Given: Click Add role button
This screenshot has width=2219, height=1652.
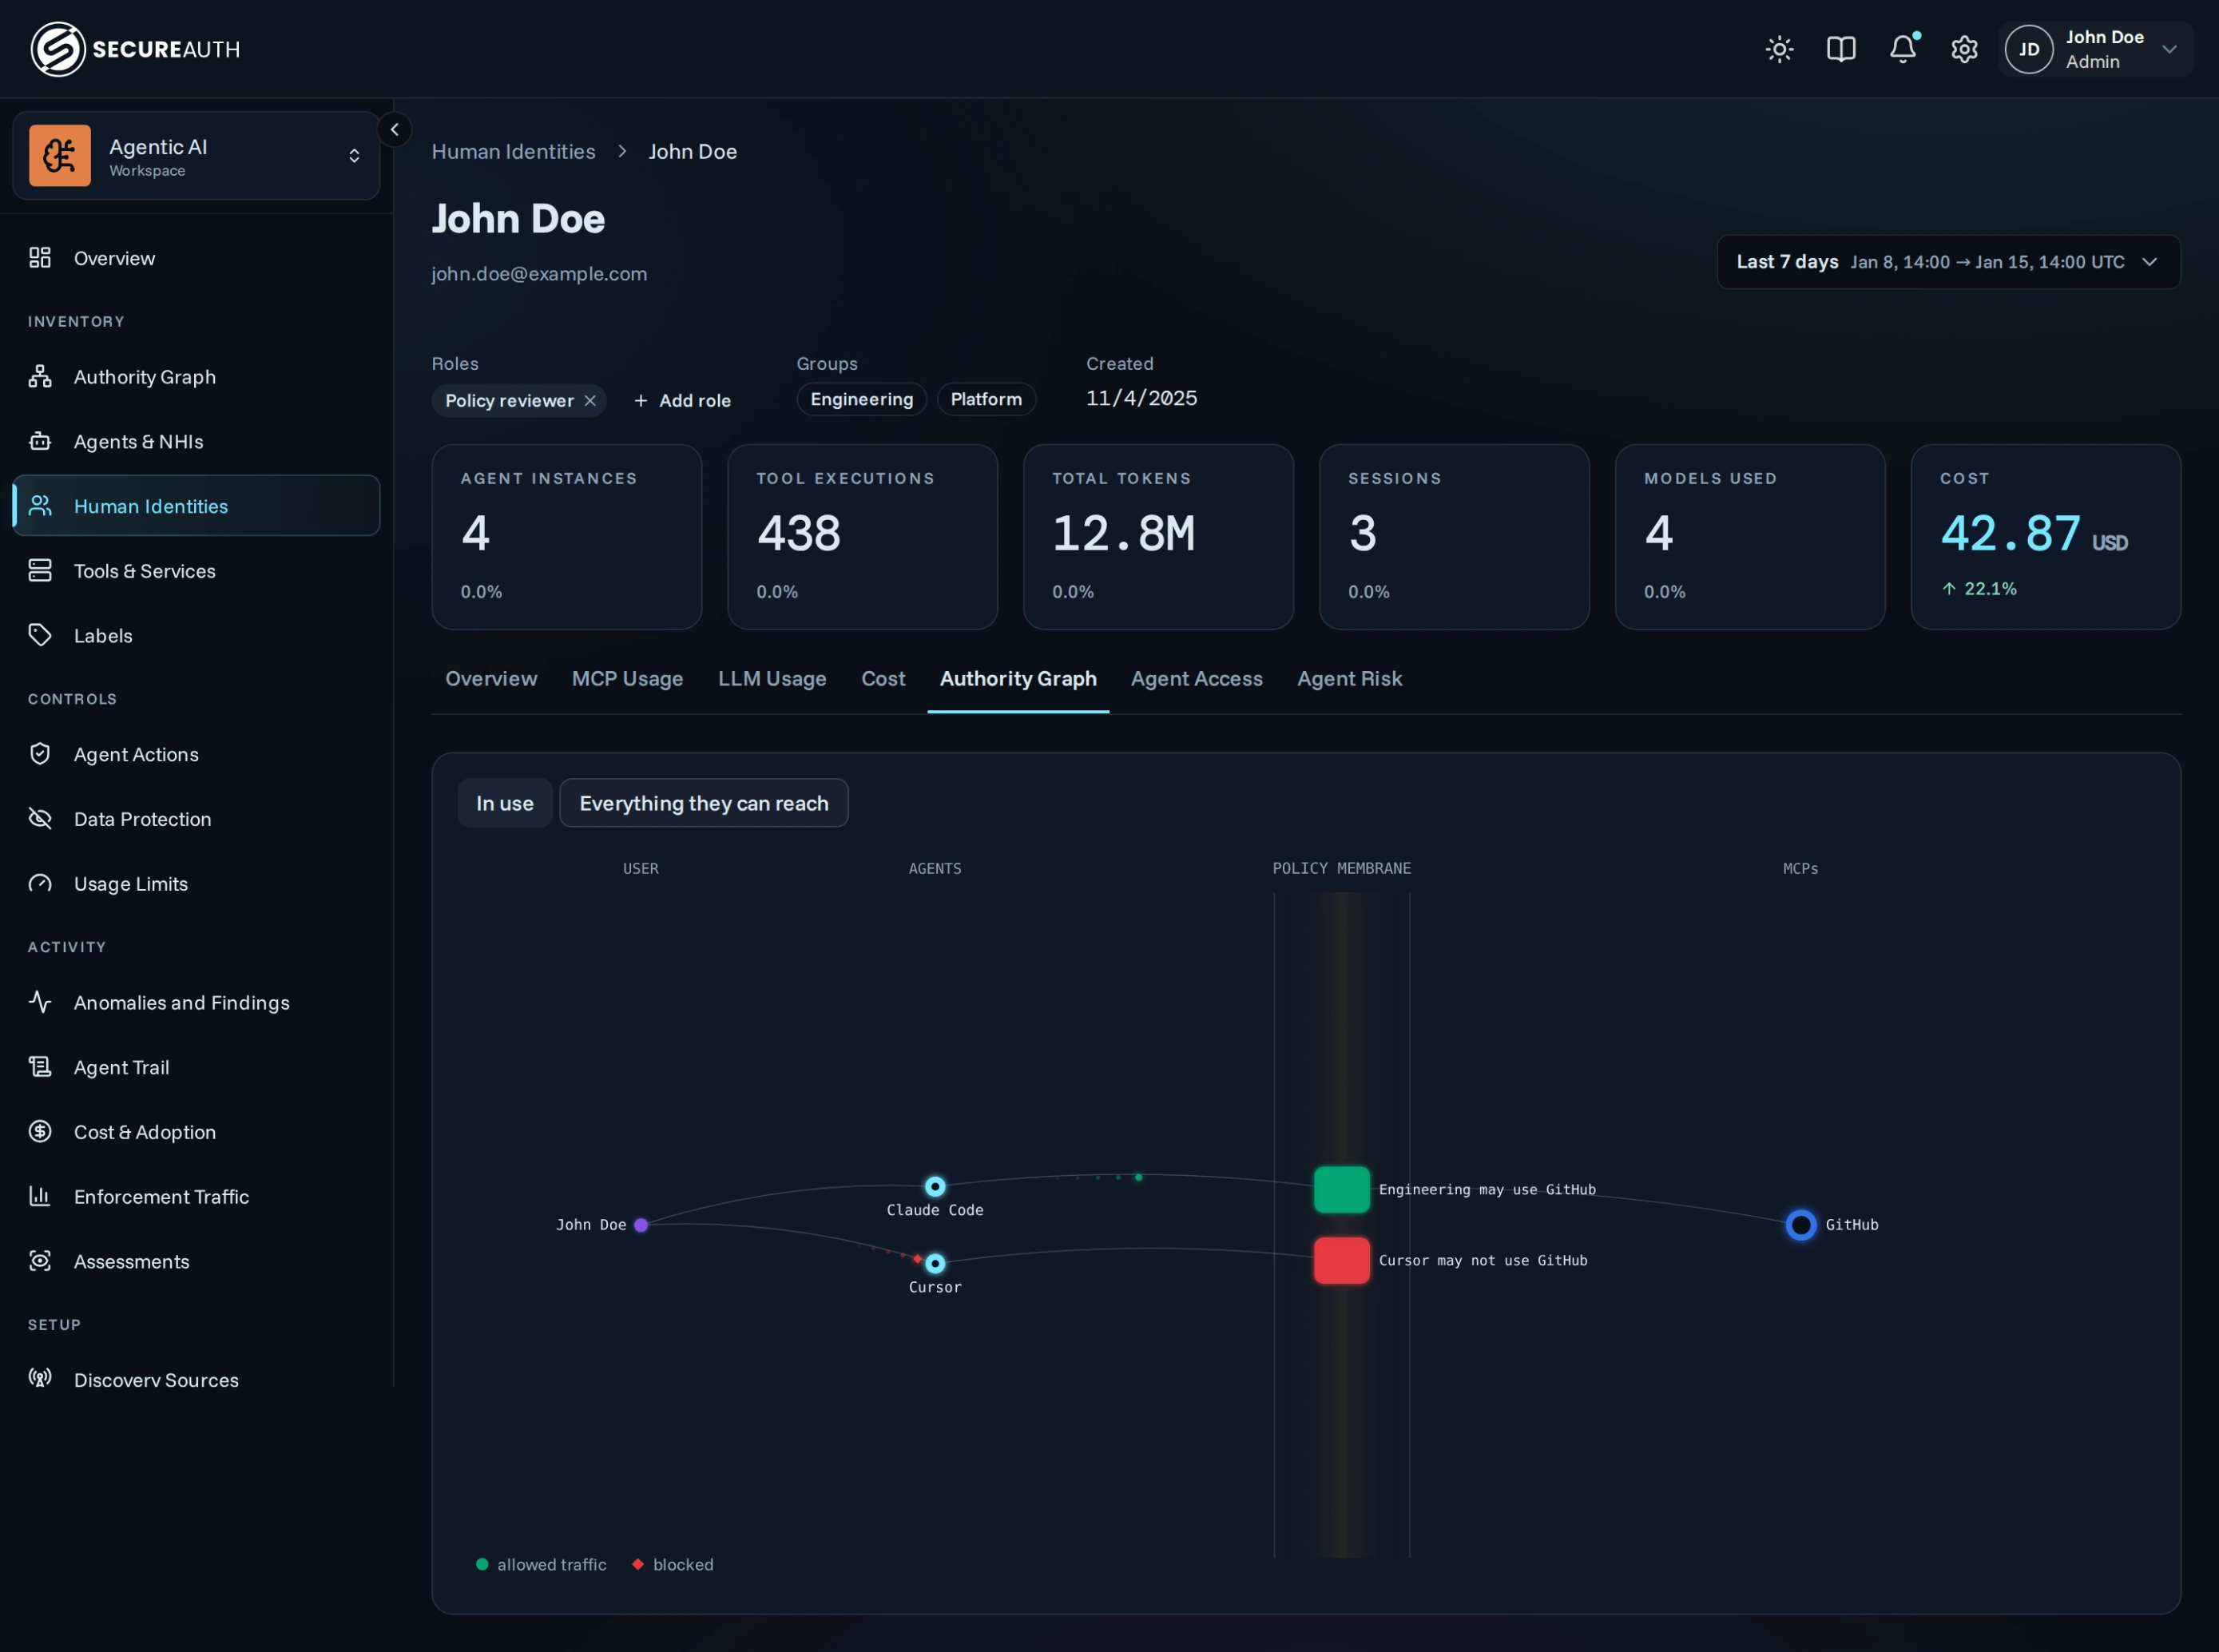Looking at the screenshot, I should tap(683, 401).
